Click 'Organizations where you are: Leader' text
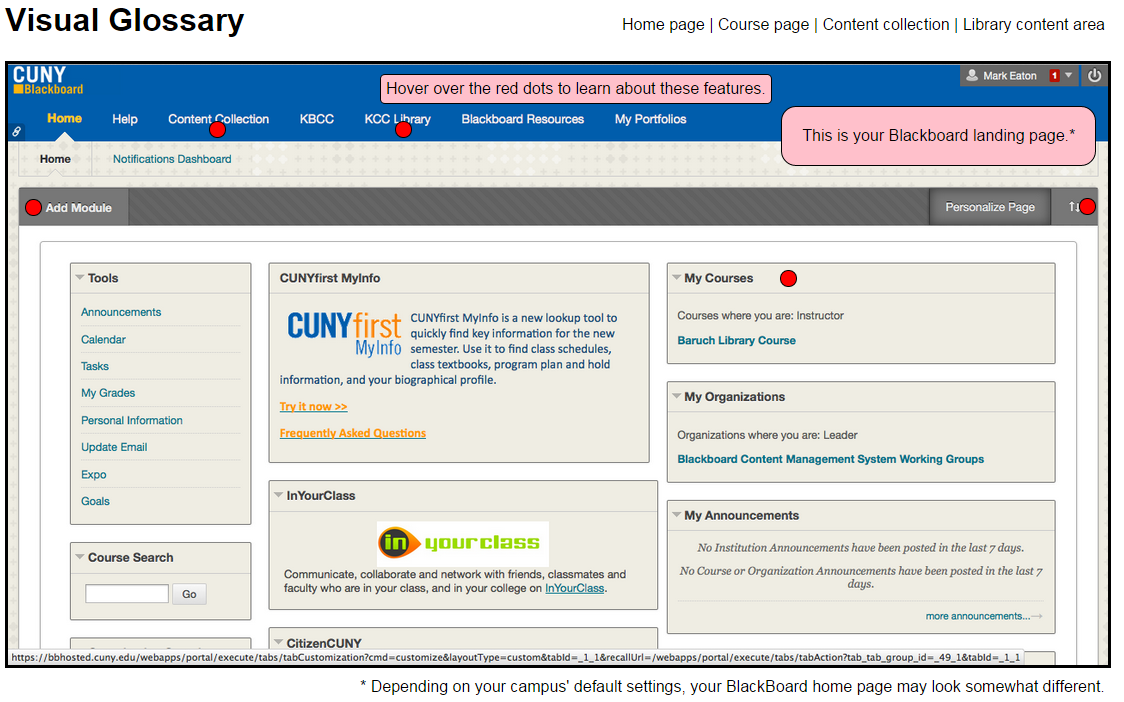Image resolution: width=1124 pixels, height=702 pixels. (x=767, y=435)
